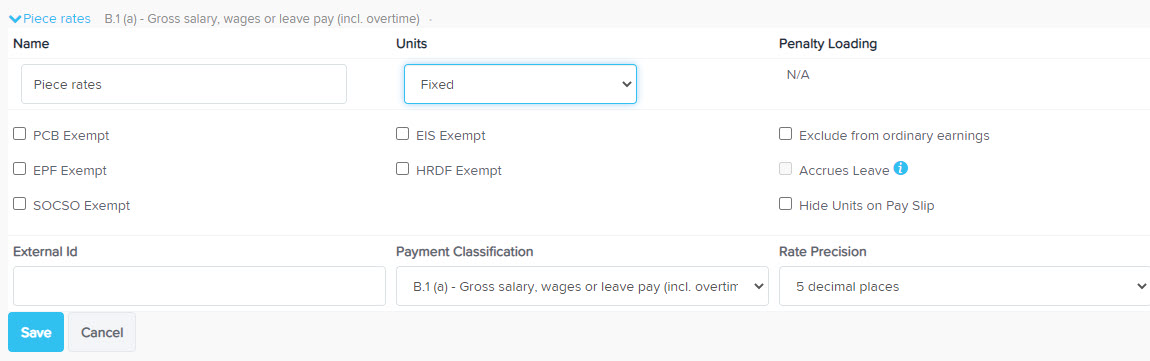Click the Hide Units on Pay Slip label
1150x361 pixels.
[866, 206]
